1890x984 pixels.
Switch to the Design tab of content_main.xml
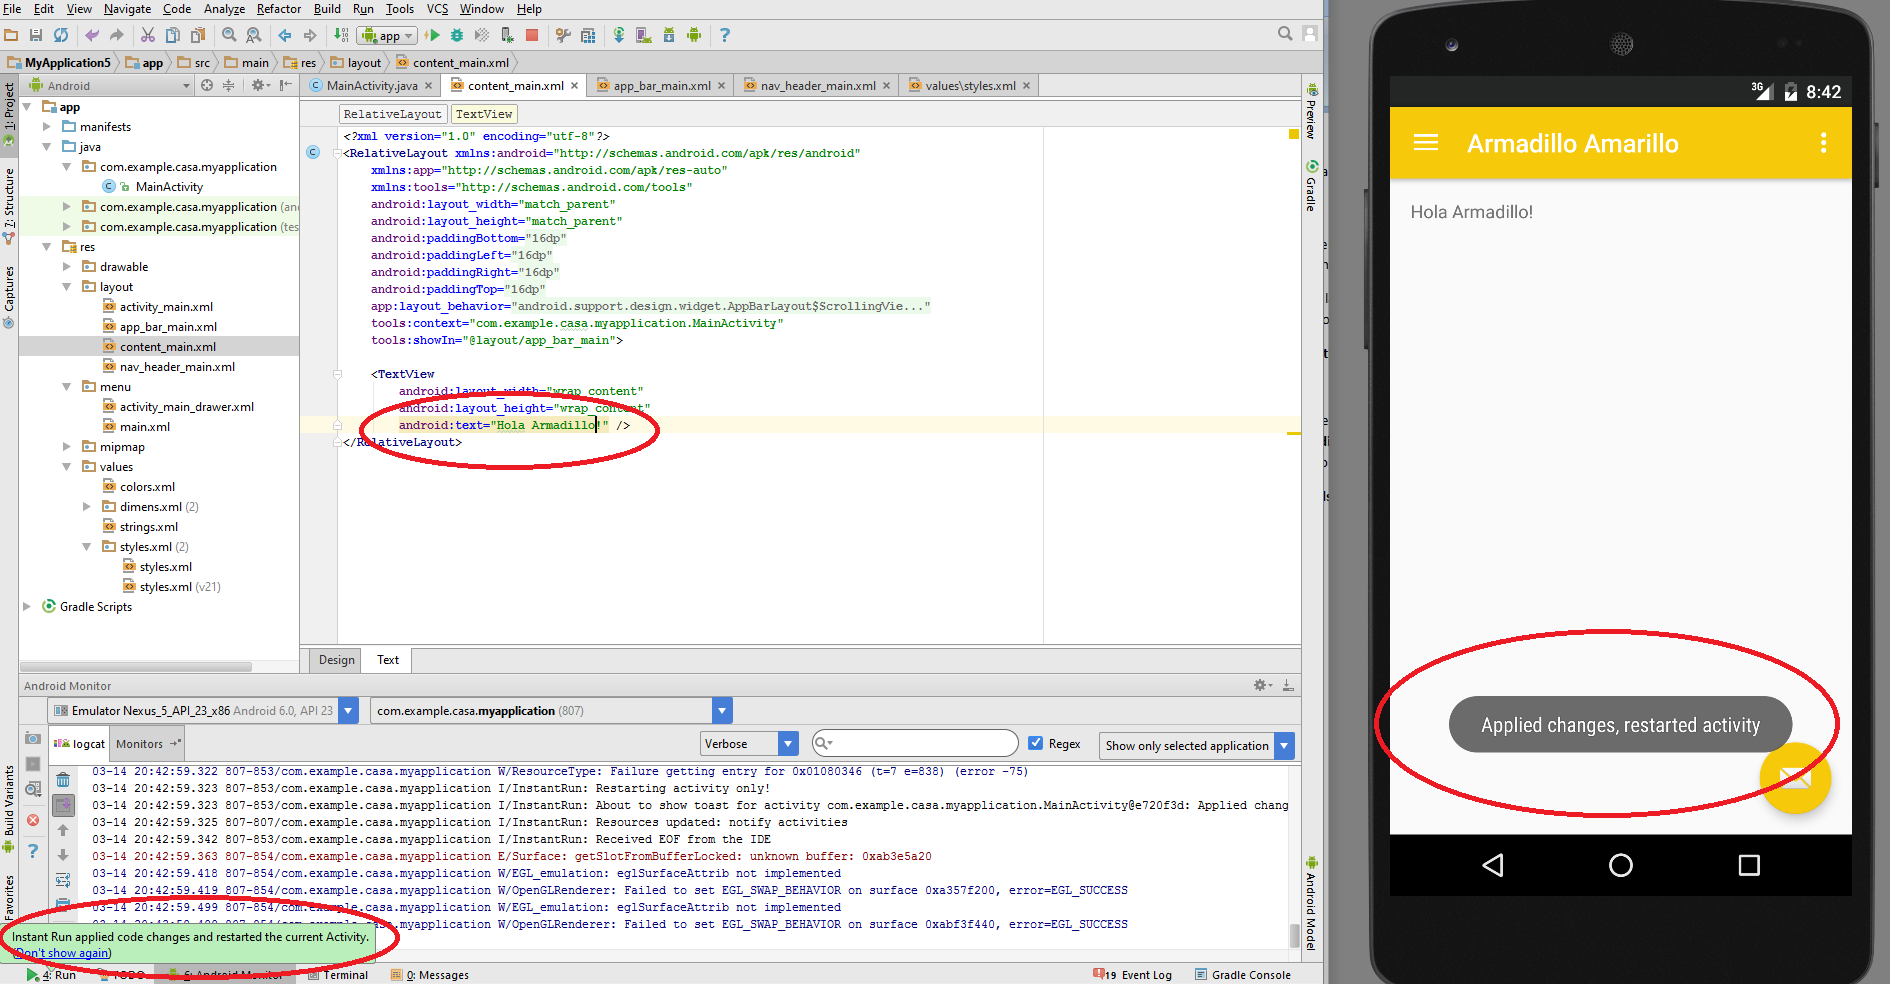coord(335,660)
